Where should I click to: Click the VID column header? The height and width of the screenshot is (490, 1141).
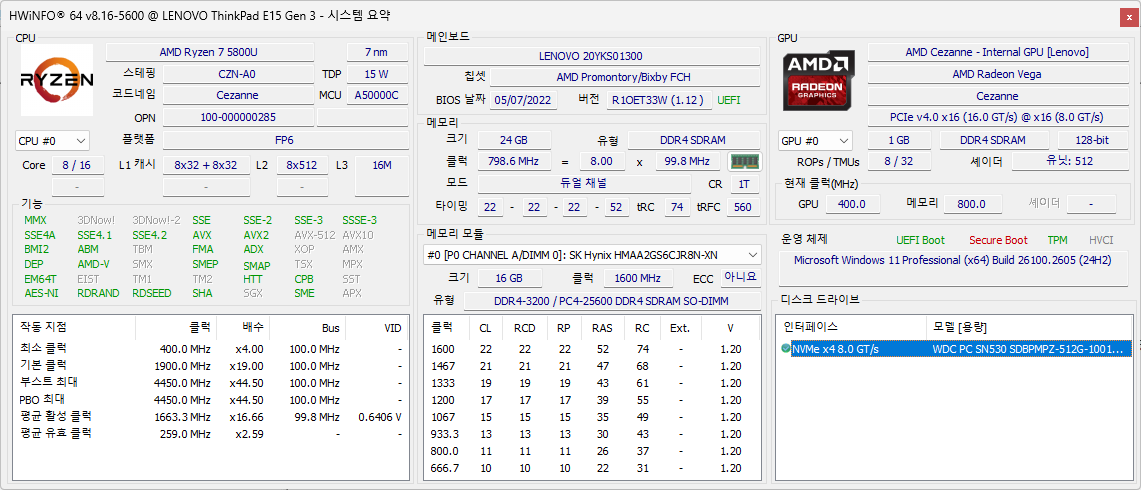(x=377, y=327)
